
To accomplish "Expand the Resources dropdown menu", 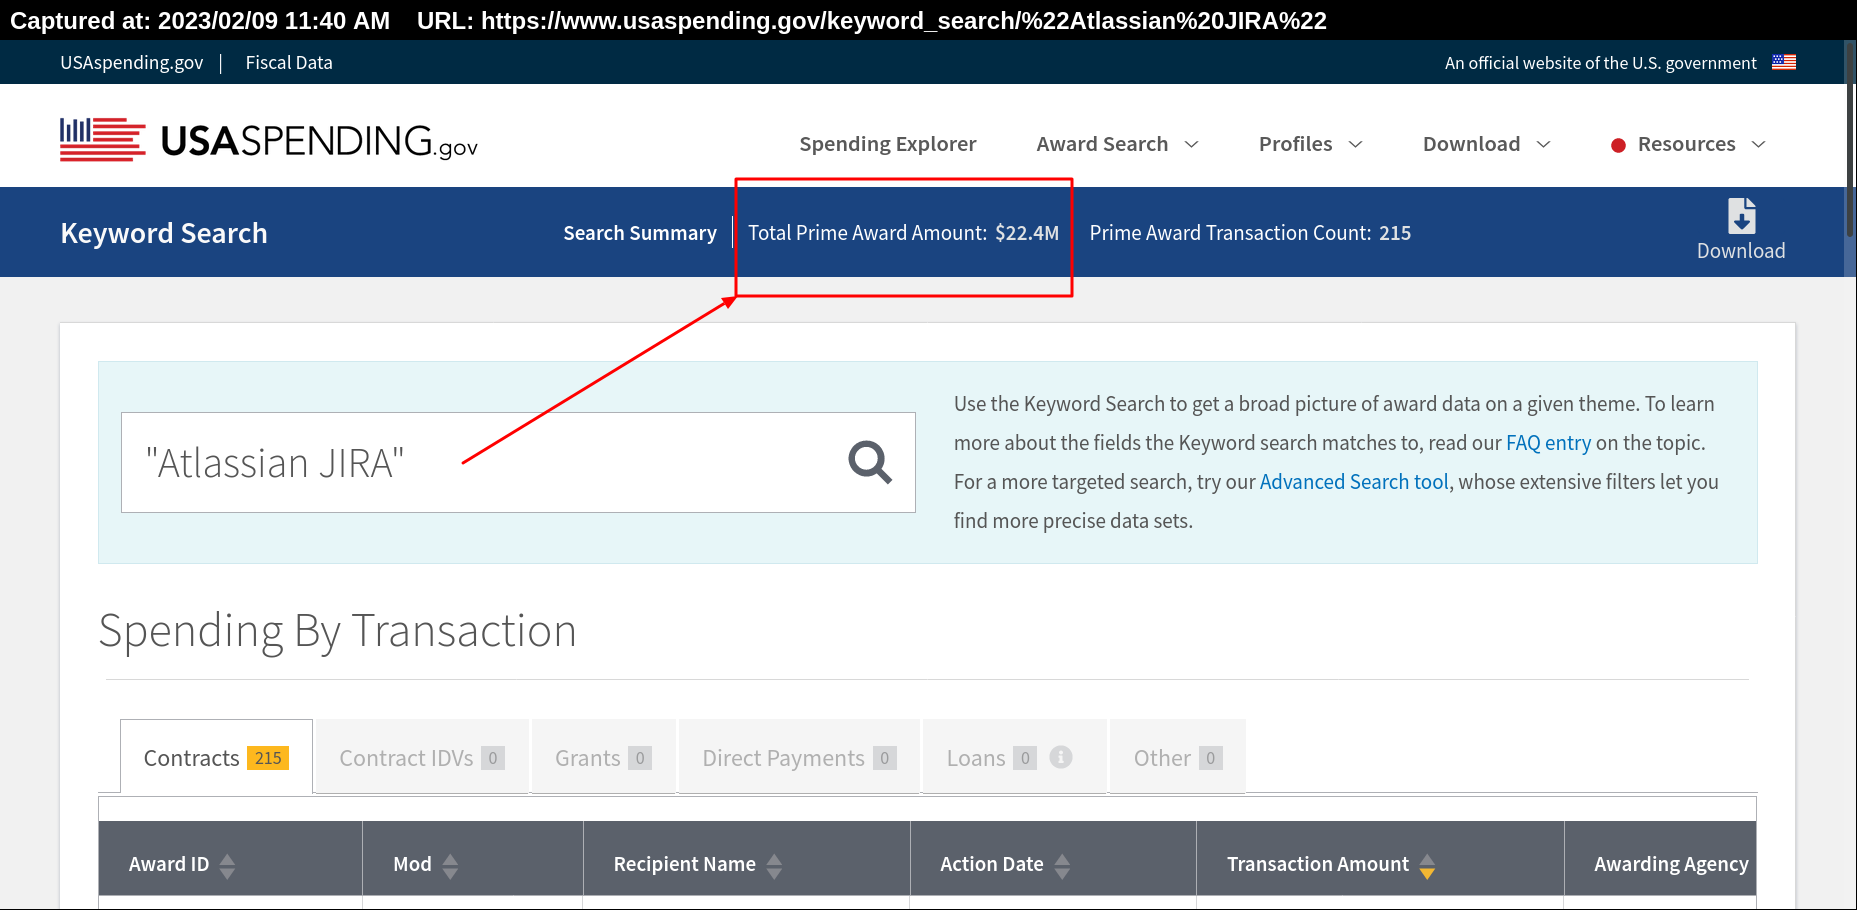I will pos(1701,144).
